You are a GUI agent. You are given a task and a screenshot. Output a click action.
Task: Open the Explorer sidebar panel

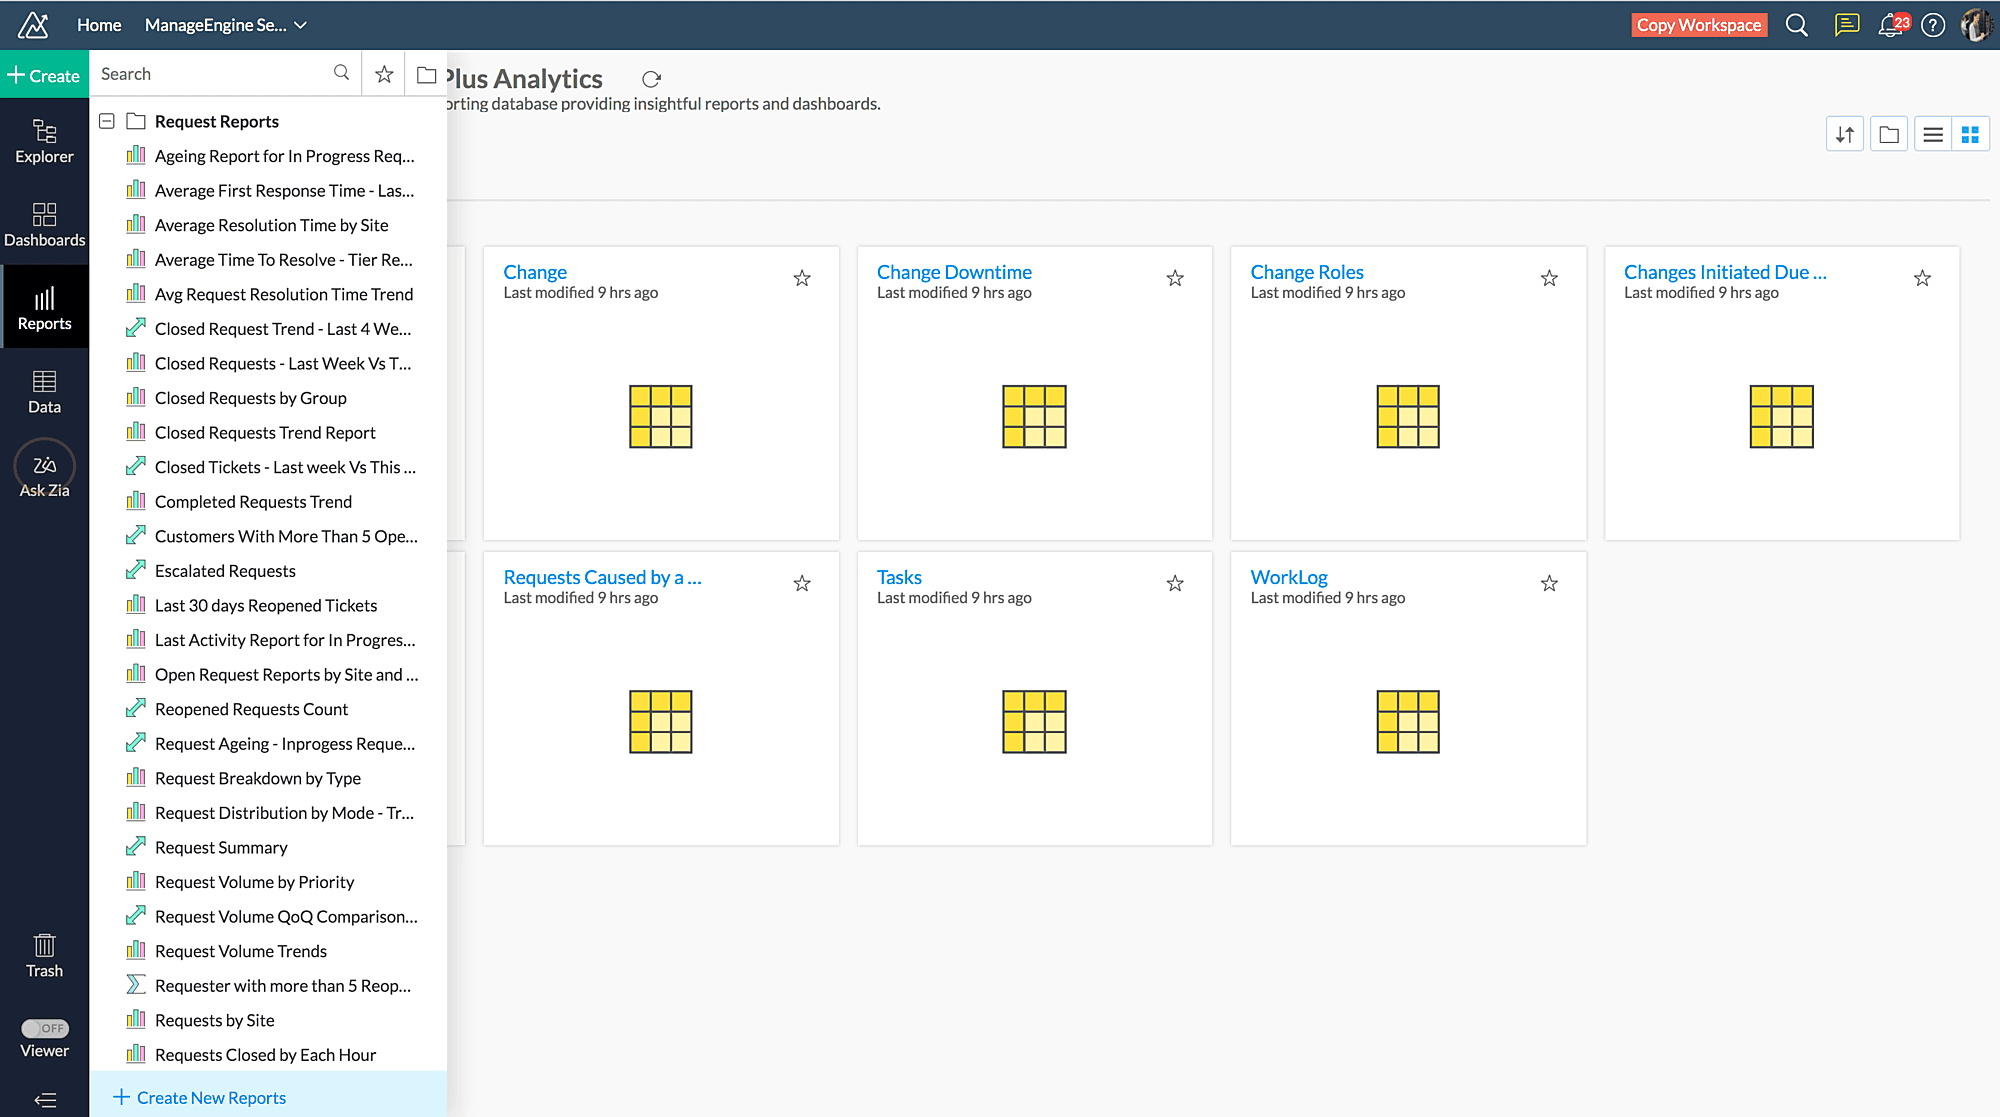pyautogui.click(x=44, y=141)
